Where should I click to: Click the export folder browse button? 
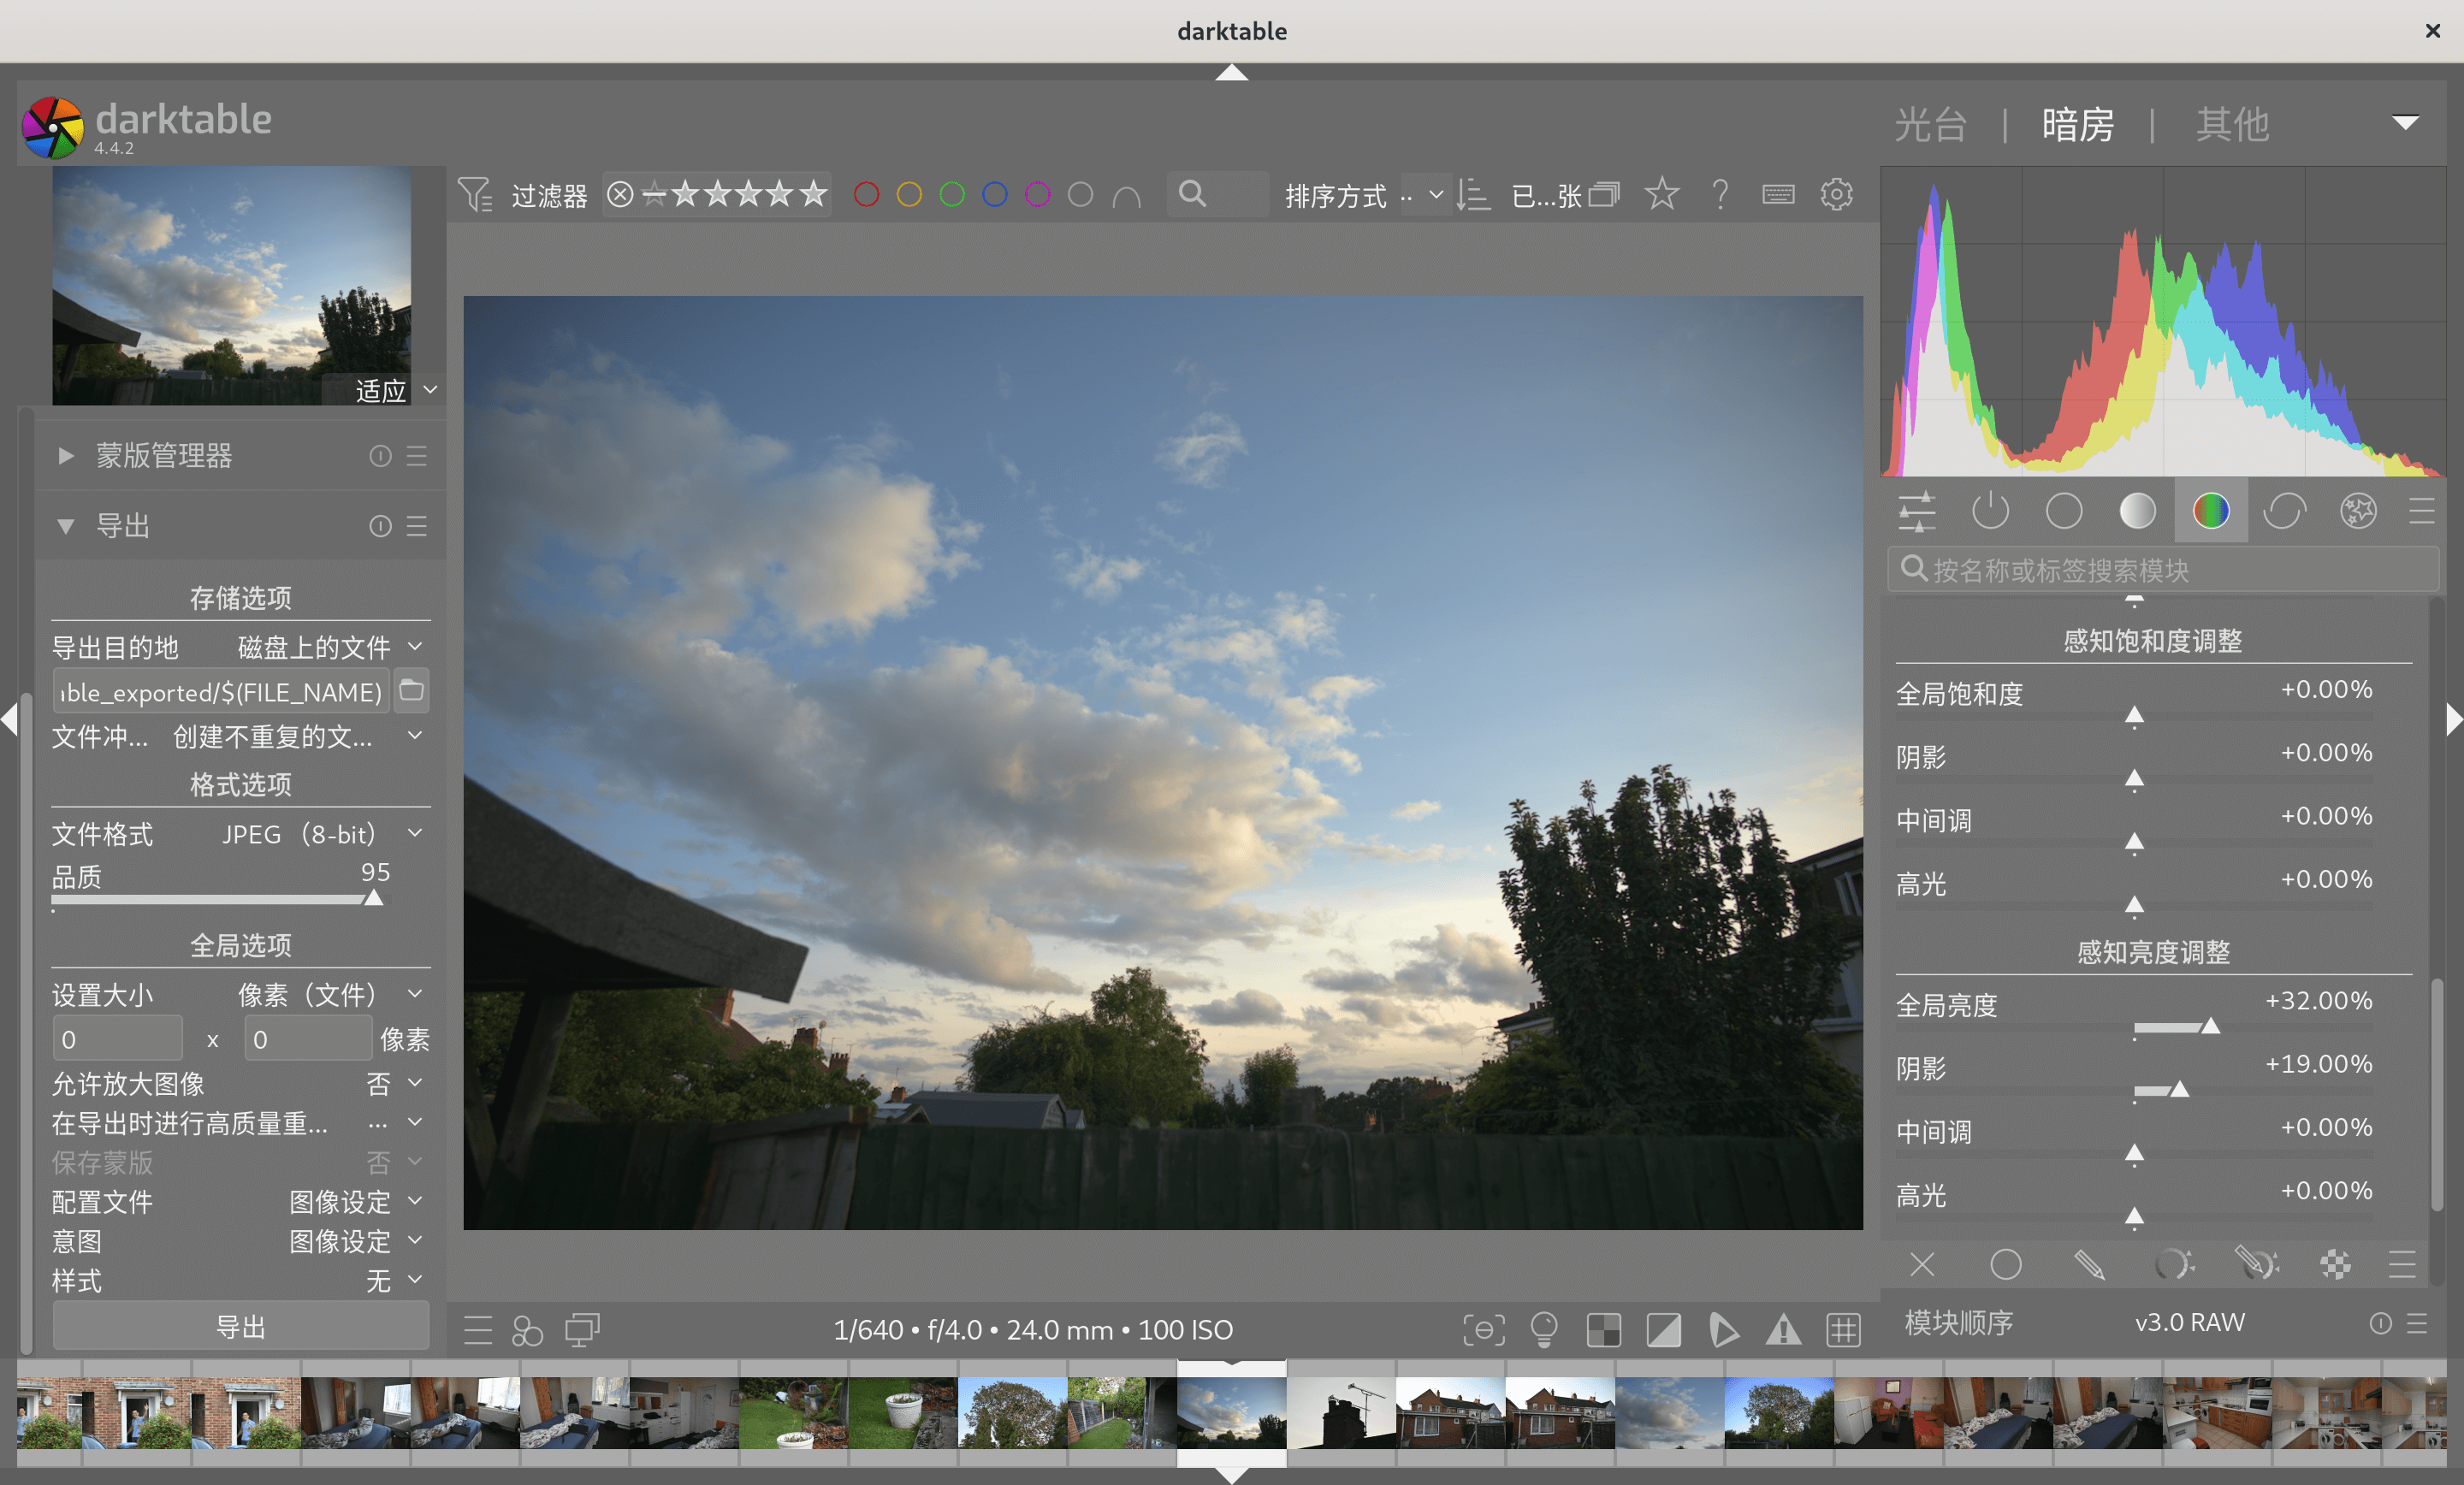(x=411, y=691)
